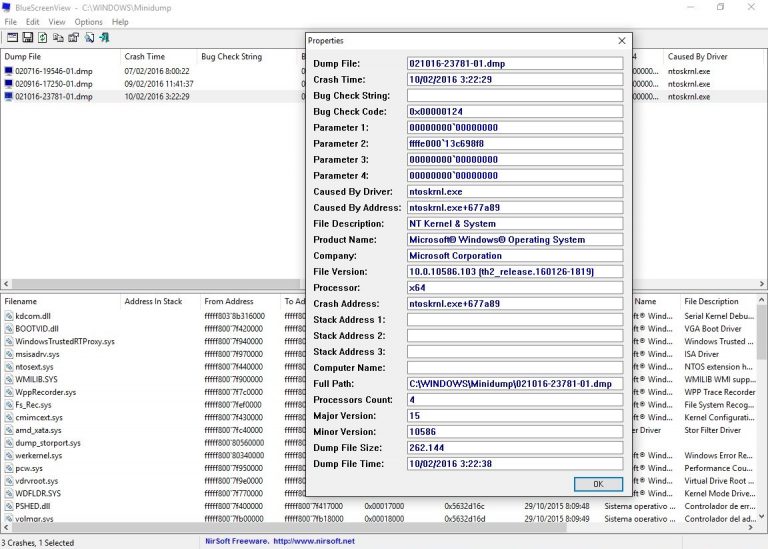Viewport: 768px width, 549px height.
Task: Click the file icon next to dump_storport.sys
Action: 9,443
